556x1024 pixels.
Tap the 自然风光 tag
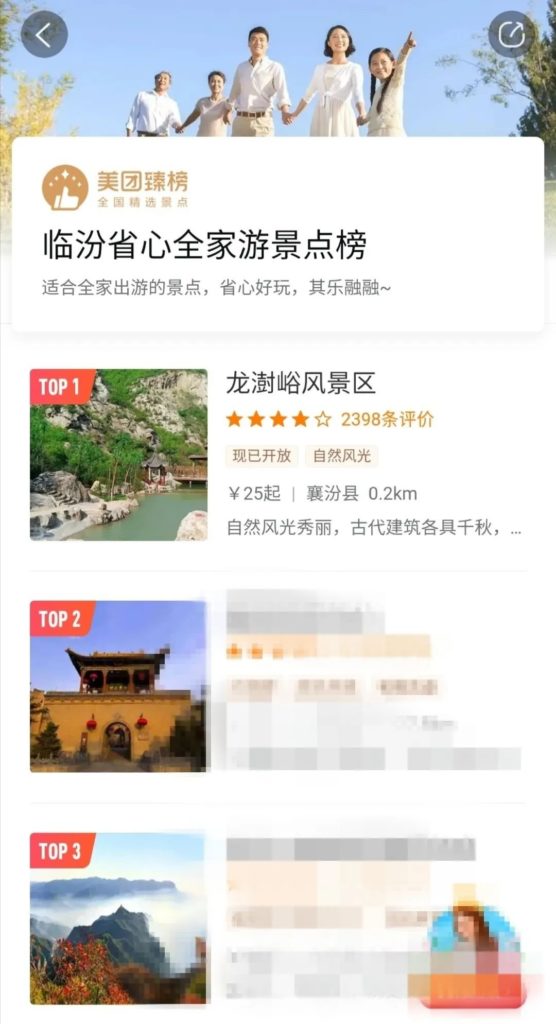(x=342, y=456)
